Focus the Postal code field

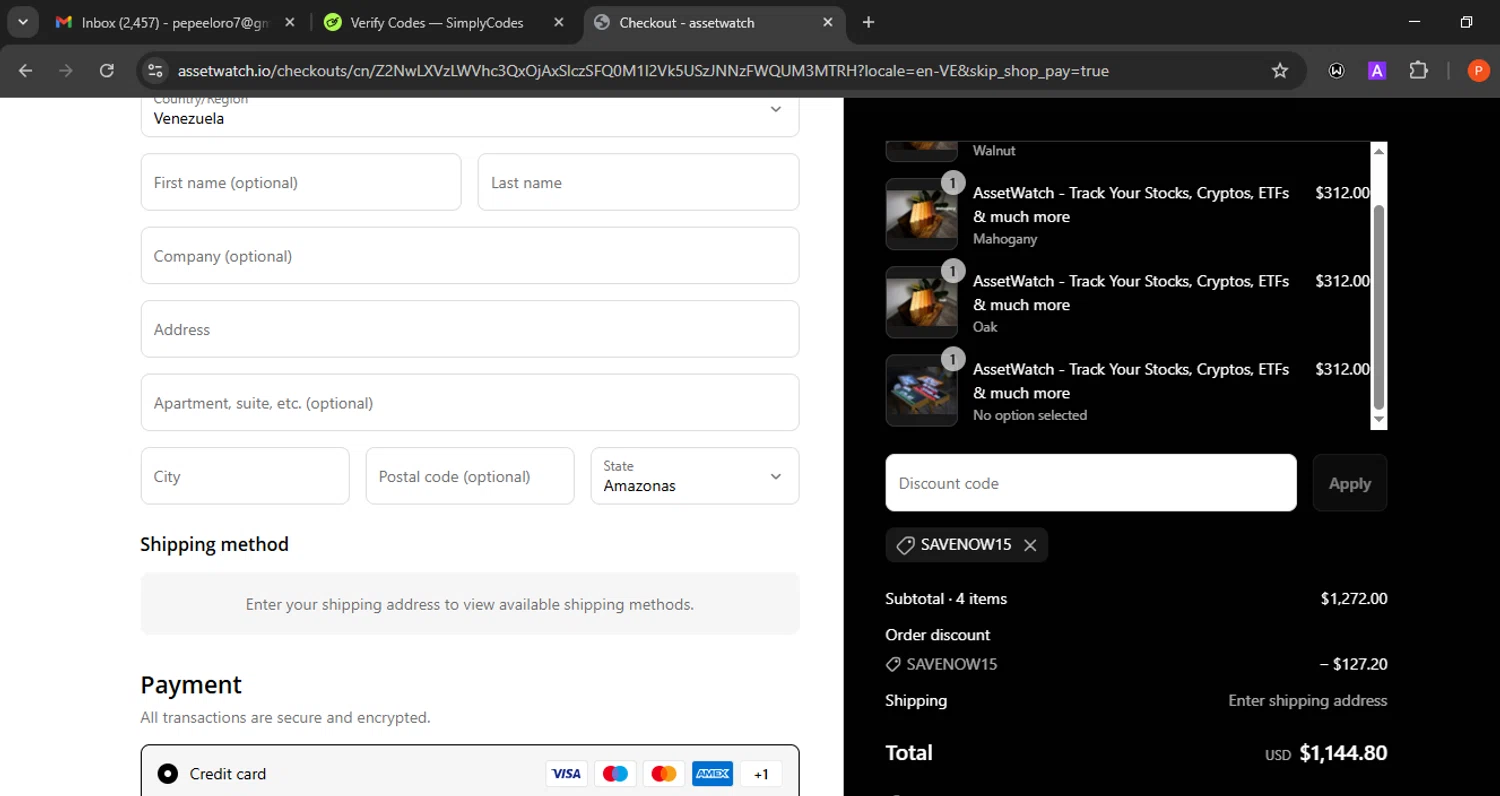[x=470, y=476]
